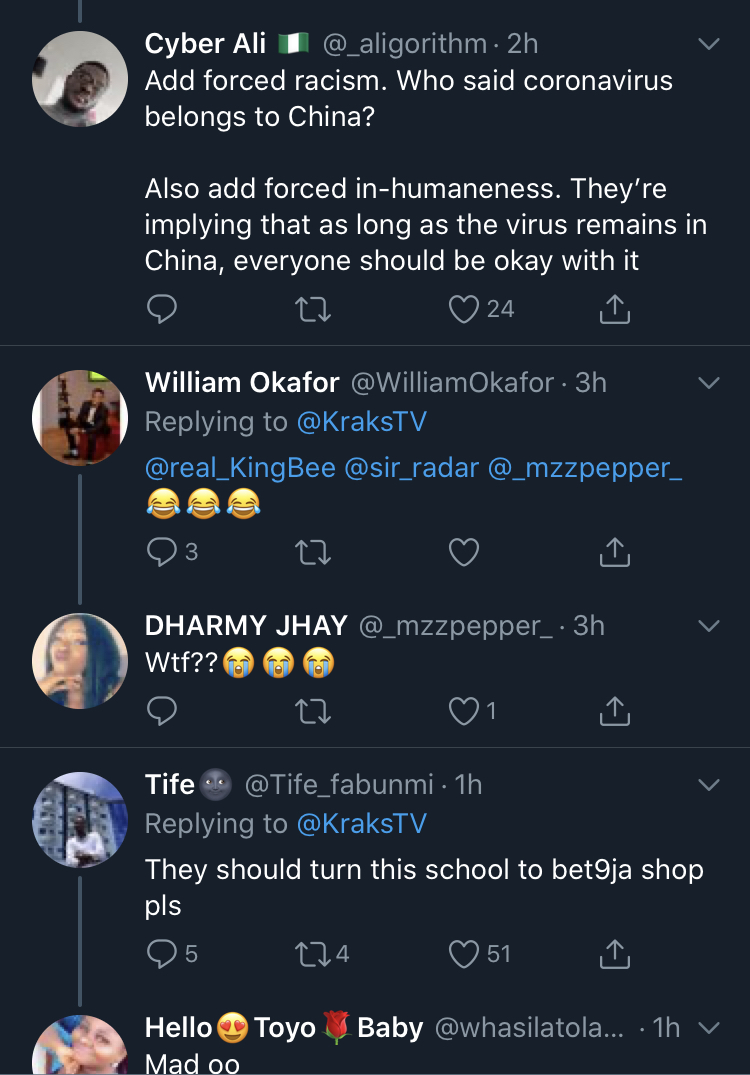Open dropdown arrow on Tife's tweet
Viewport: 750px width, 1075px height.
pos(708,785)
